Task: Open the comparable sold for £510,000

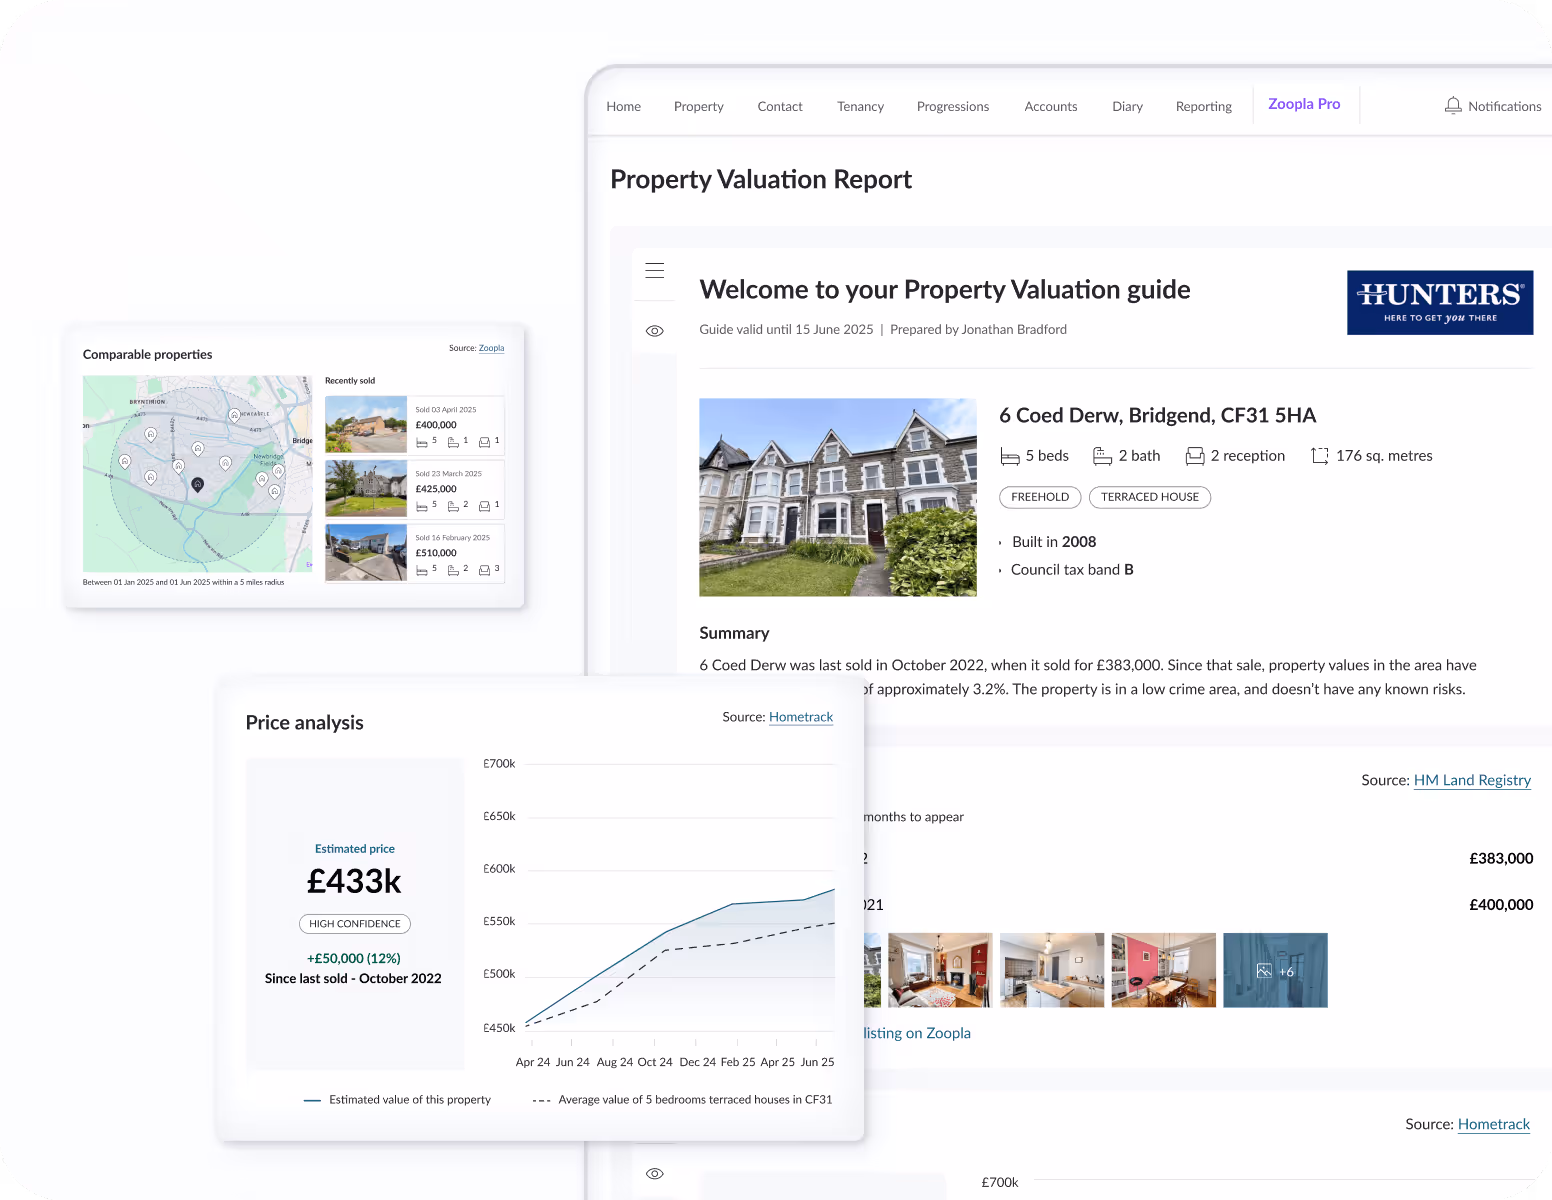Action: (415, 553)
